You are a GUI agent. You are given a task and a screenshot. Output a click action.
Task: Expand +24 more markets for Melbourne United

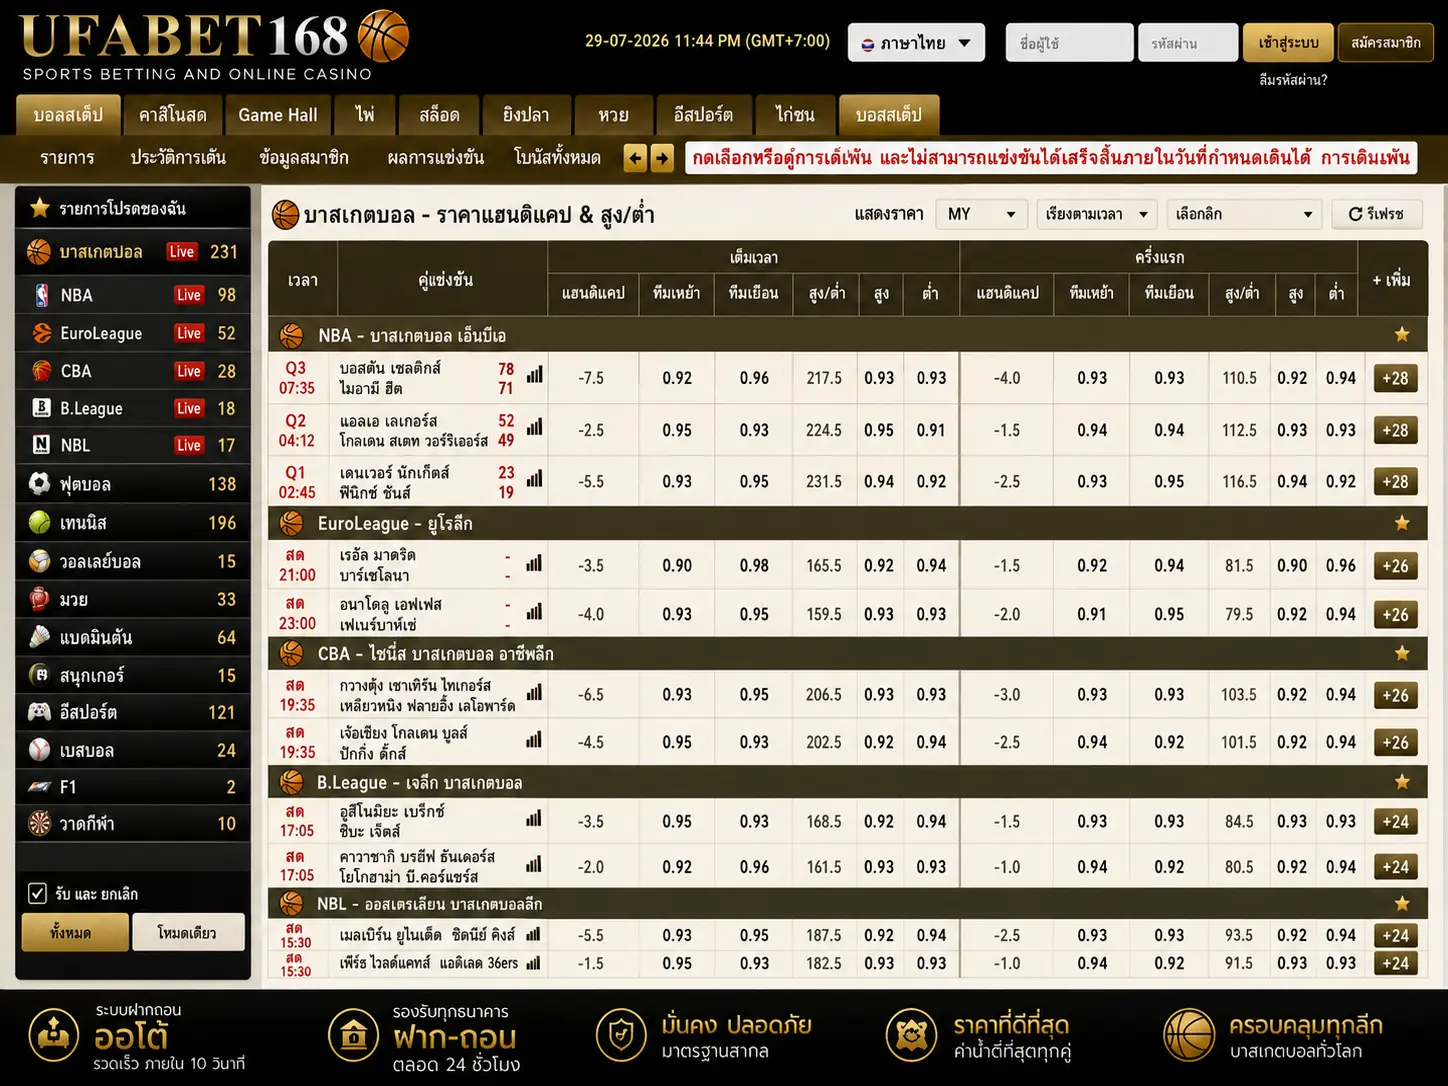pos(1395,936)
